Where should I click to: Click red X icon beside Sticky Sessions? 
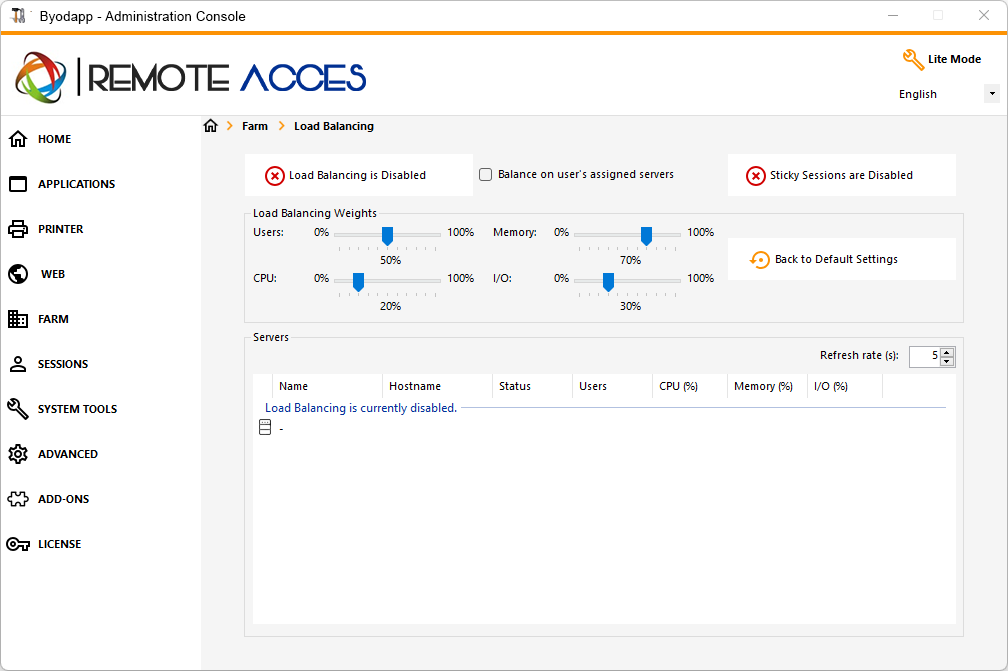point(755,175)
